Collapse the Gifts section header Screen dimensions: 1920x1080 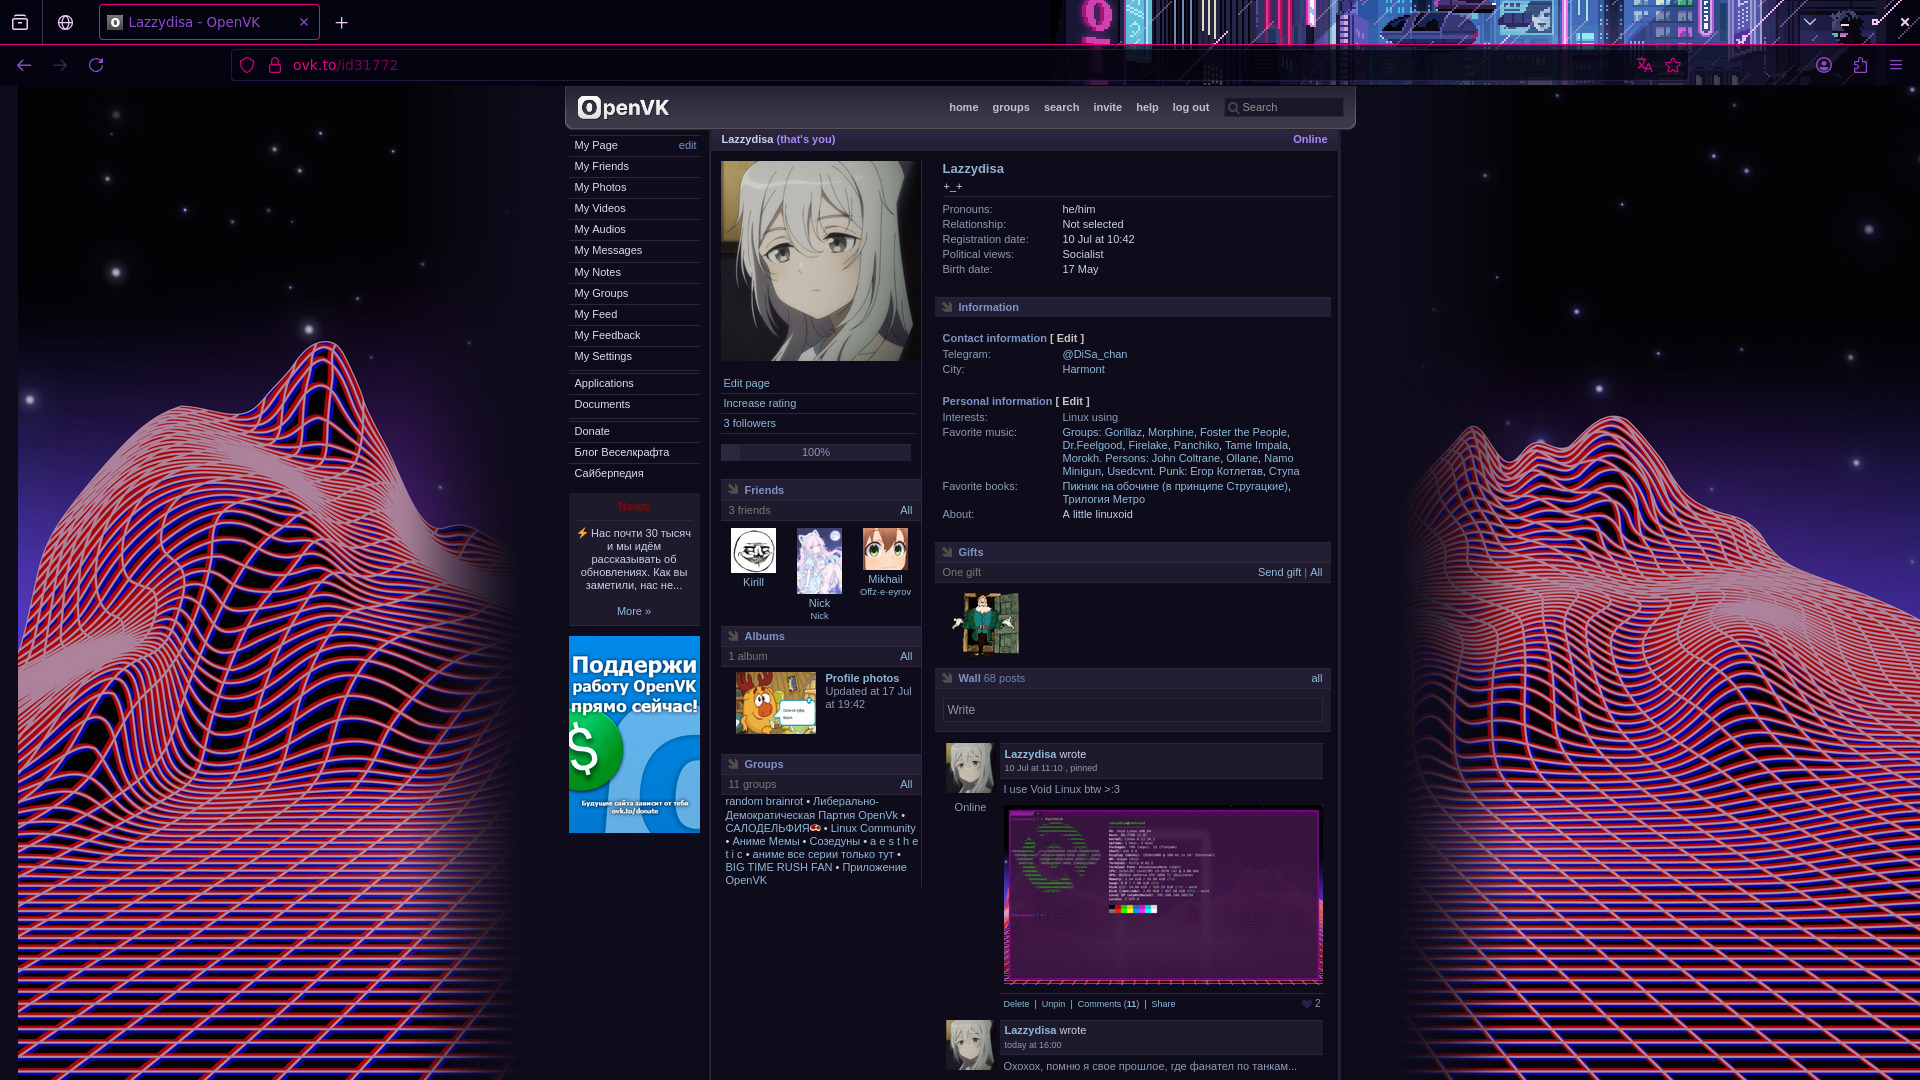970,552
